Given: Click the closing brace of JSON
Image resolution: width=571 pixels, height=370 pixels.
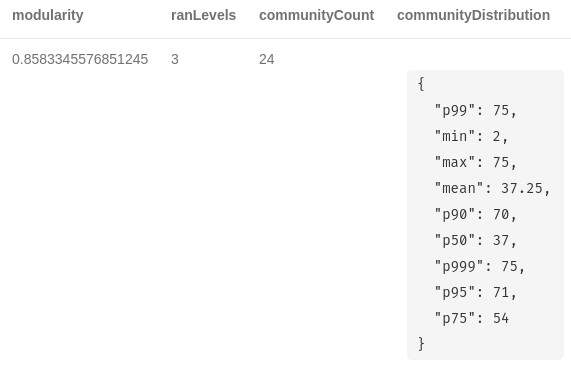Looking at the screenshot, I should click(421, 344).
